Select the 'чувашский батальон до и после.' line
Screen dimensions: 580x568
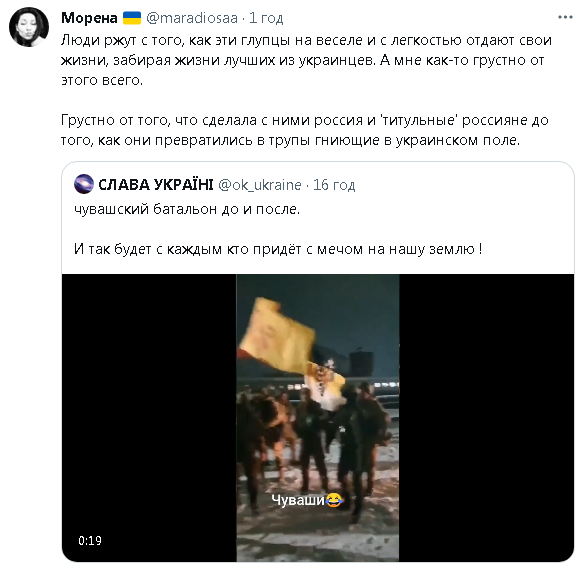tap(187, 209)
